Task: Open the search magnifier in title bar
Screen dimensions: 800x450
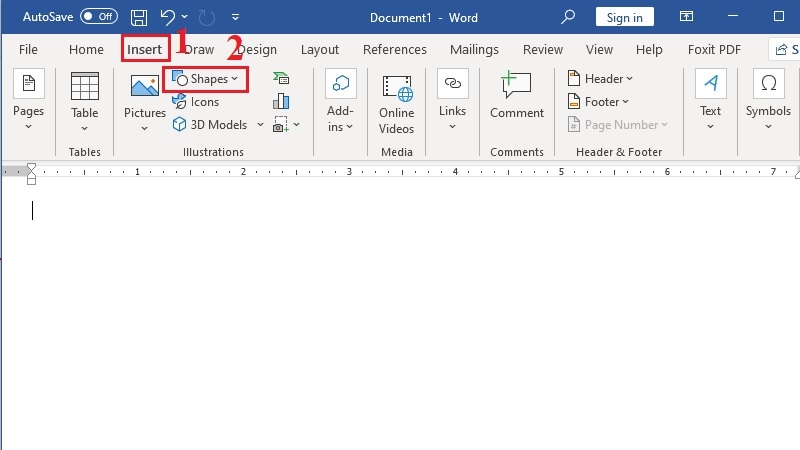Action: point(567,17)
